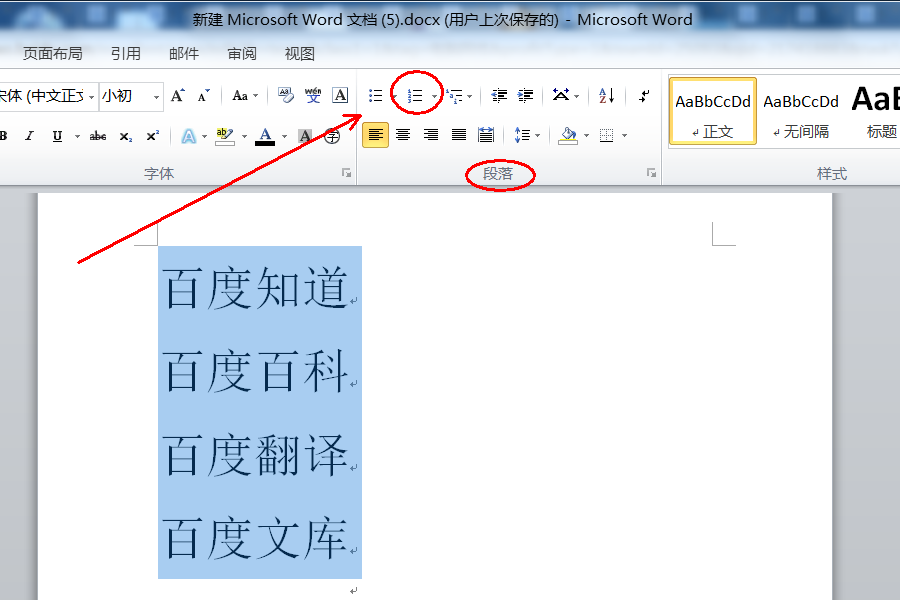Image resolution: width=900 pixels, height=600 pixels.
Task: Center align the selected paragraphs
Action: click(x=404, y=135)
